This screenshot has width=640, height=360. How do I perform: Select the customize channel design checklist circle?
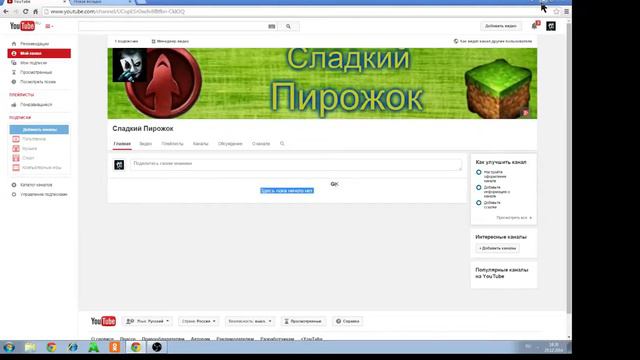(x=479, y=172)
